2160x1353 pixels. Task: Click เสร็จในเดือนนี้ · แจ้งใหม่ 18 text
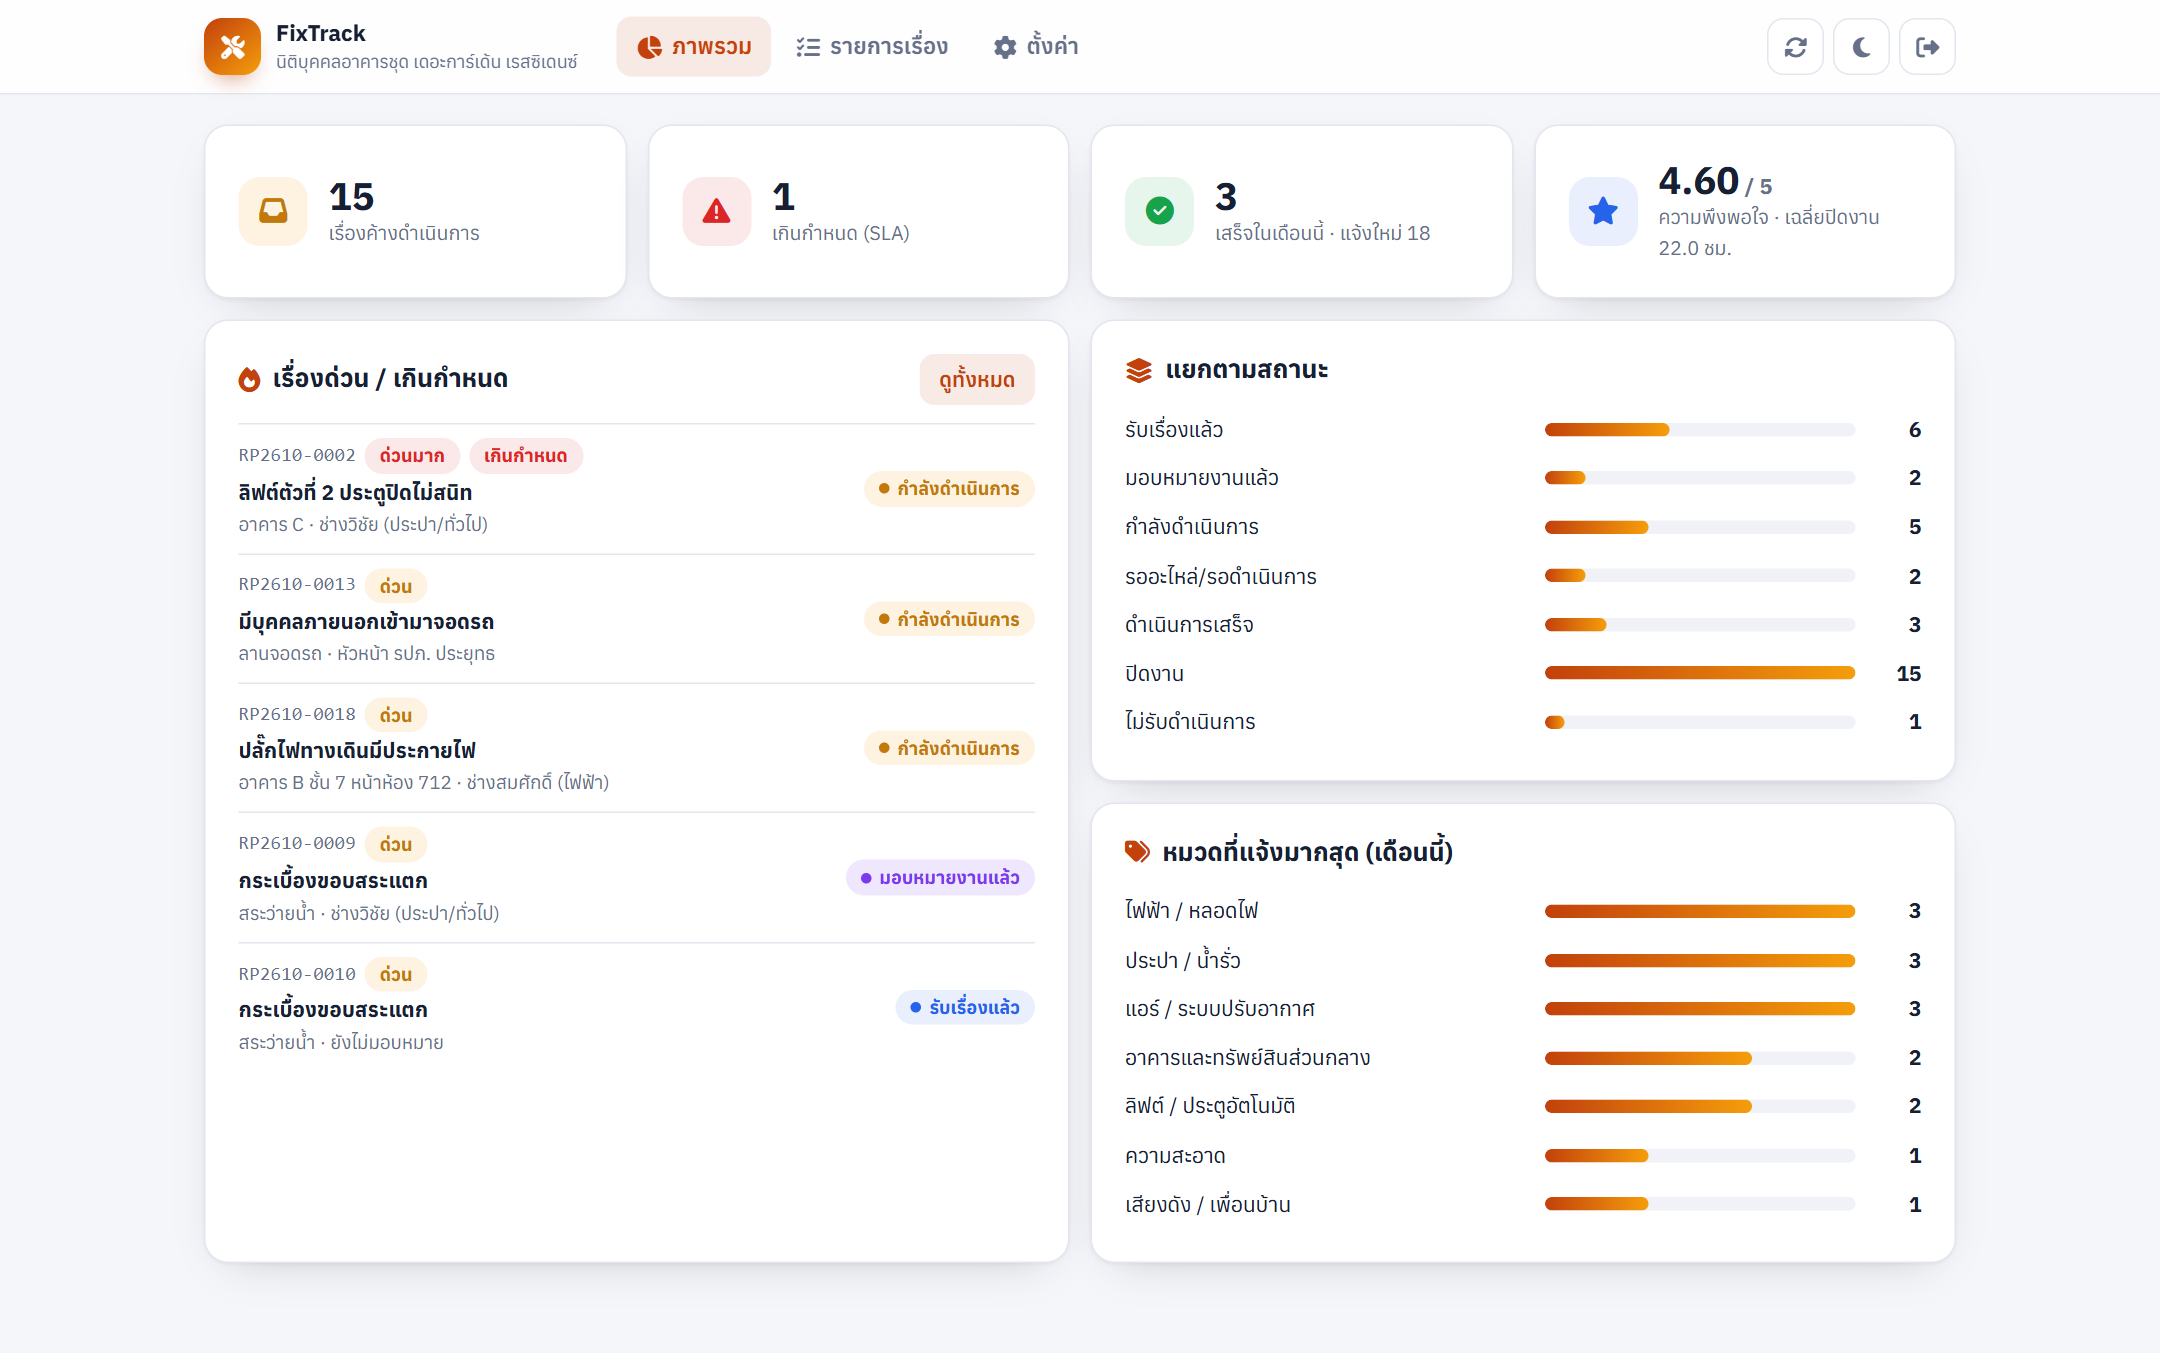coord(1323,233)
